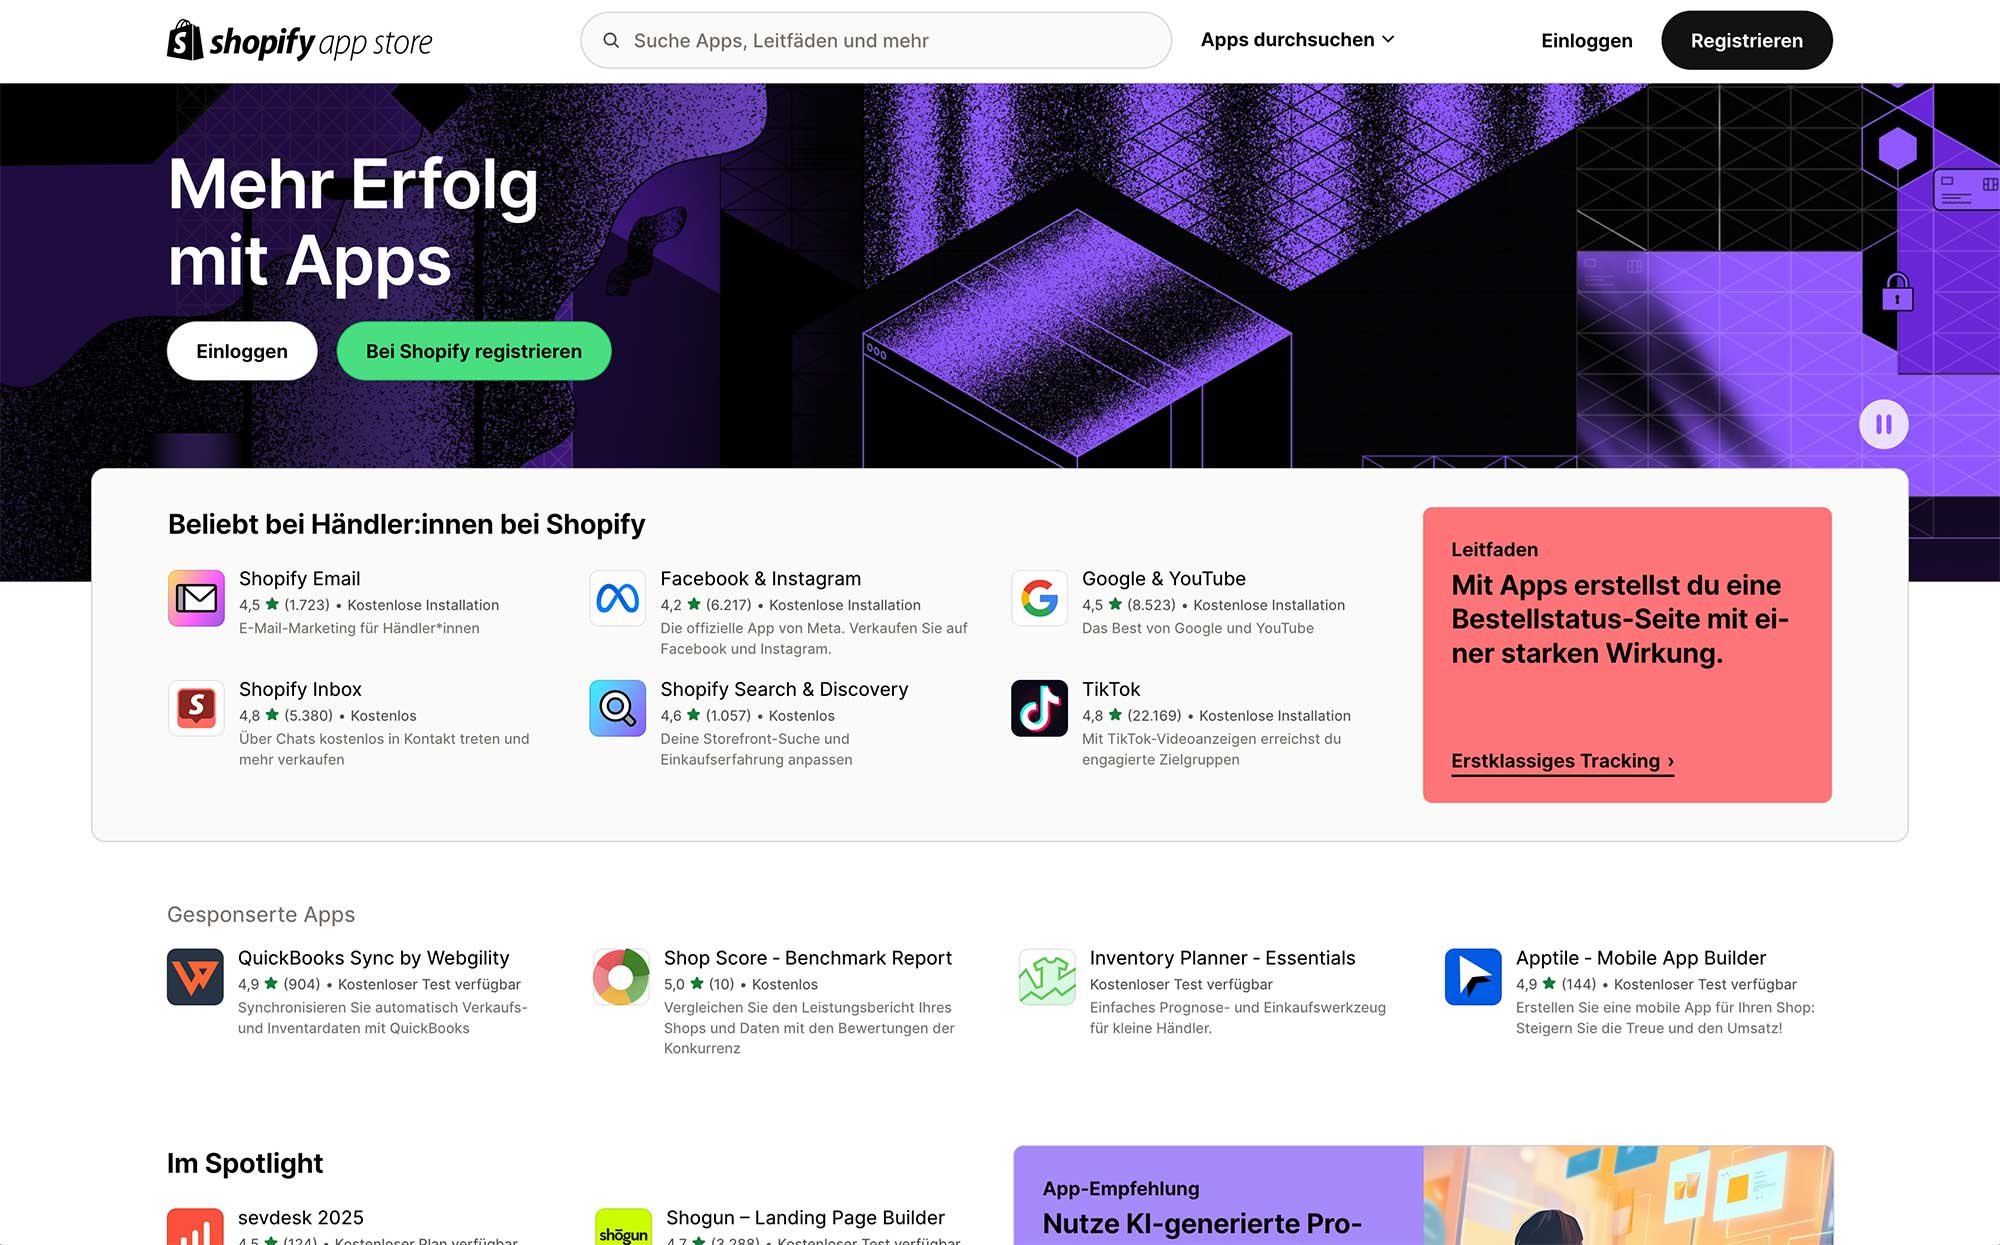Open the Apptile Mobile App Builder icon
The width and height of the screenshot is (2000, 1245).
pos(1473,977)
